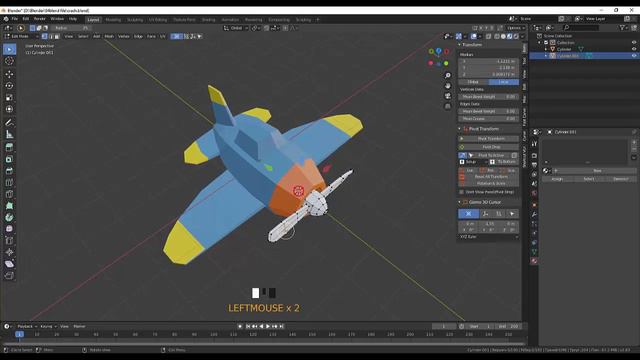Select the Measure tool

[9, 134]
